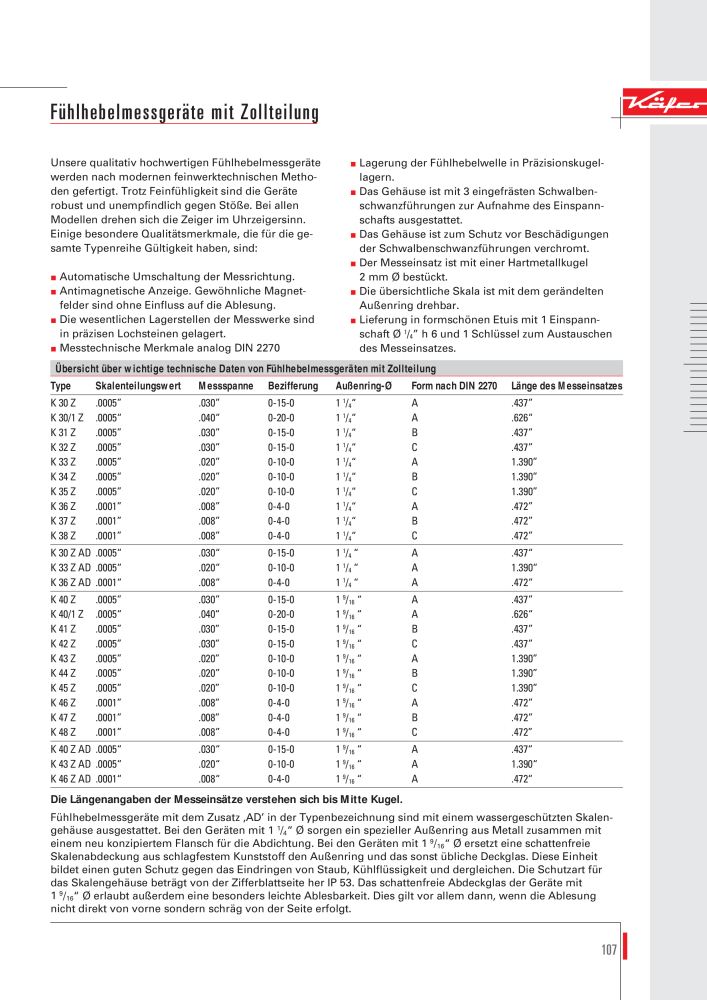The width and height of the screenshot is (707, 1000).
Task: Click the 'Form nach DIN 2270' column header
Action: tap(454, 386)
